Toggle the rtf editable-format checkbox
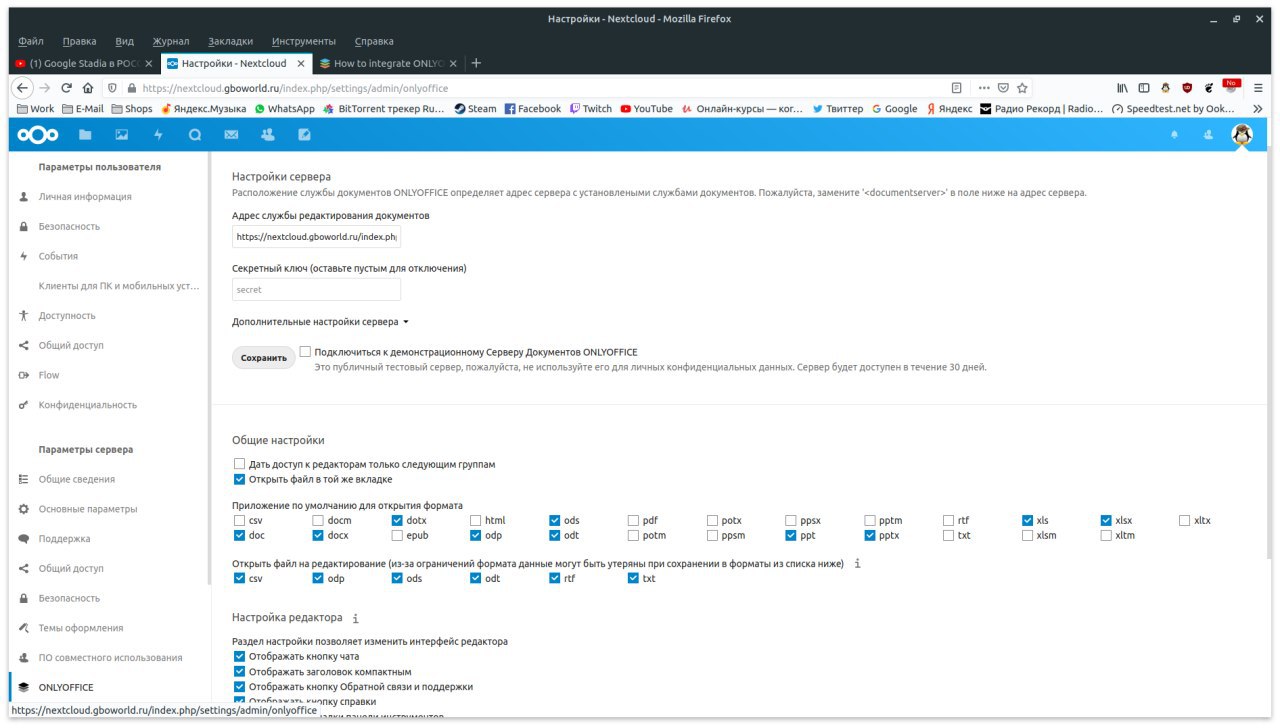 coord(555,578)
